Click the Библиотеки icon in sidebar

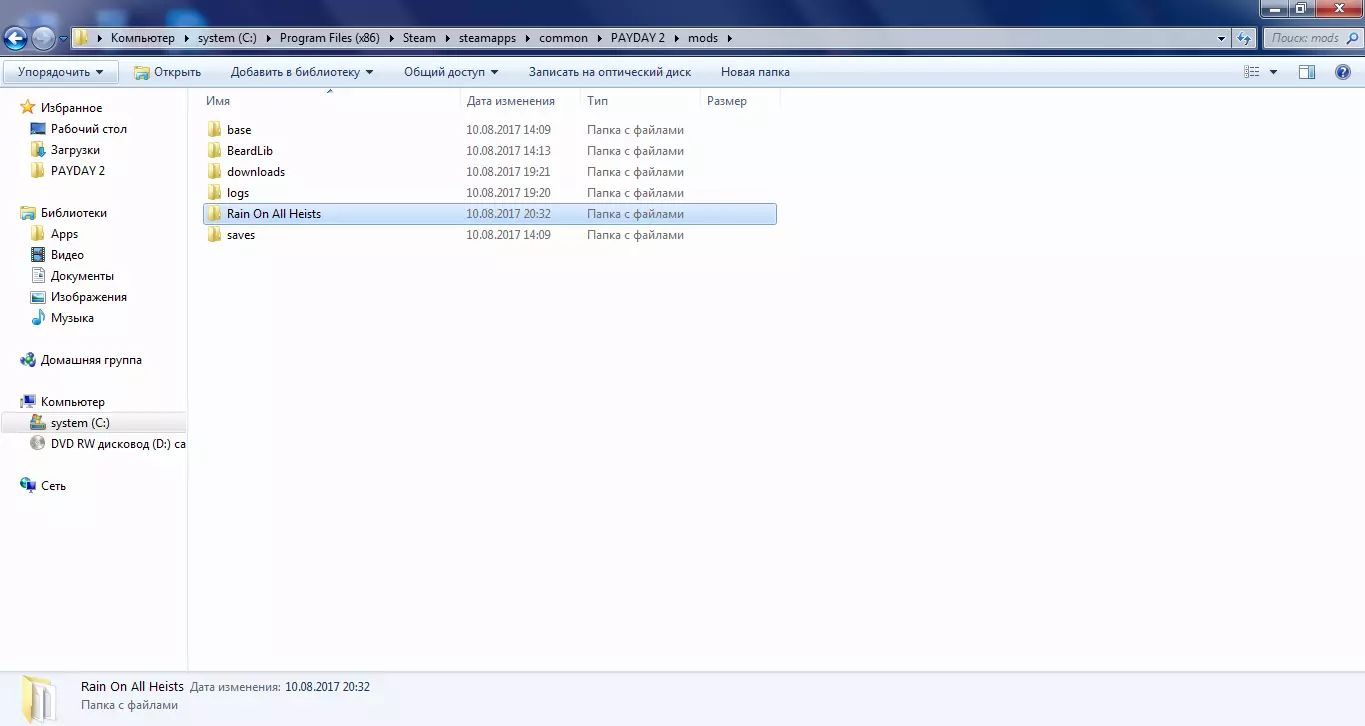pos(28,213)
